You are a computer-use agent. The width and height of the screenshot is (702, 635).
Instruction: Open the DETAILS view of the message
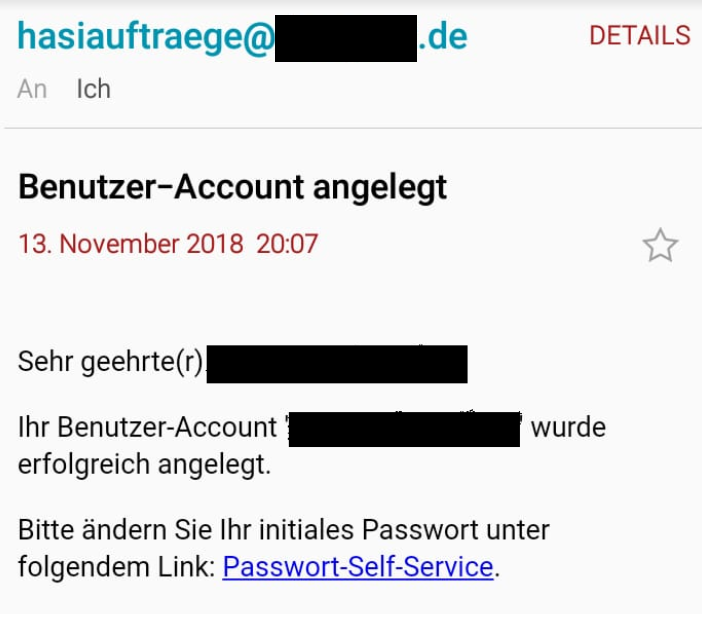click(639, 36)
